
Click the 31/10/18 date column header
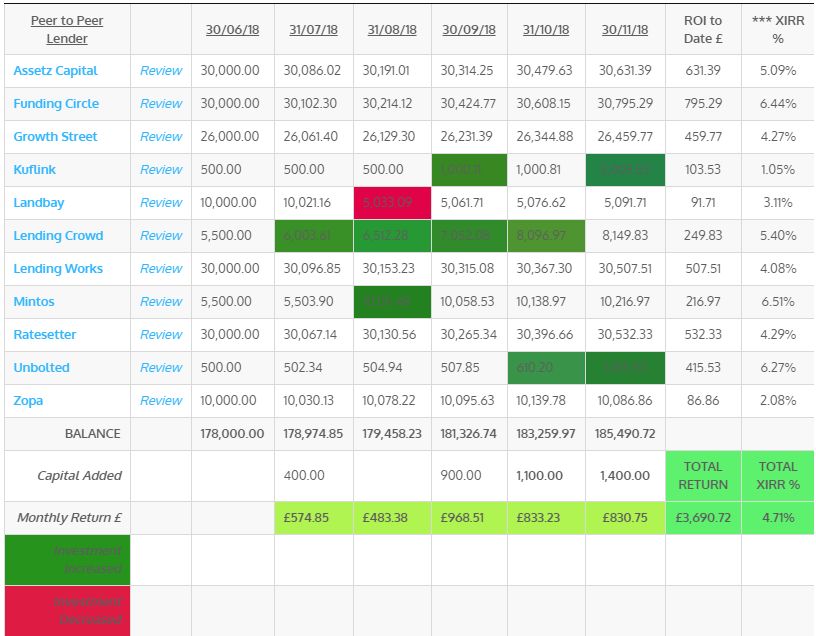[x=546, y=30]
